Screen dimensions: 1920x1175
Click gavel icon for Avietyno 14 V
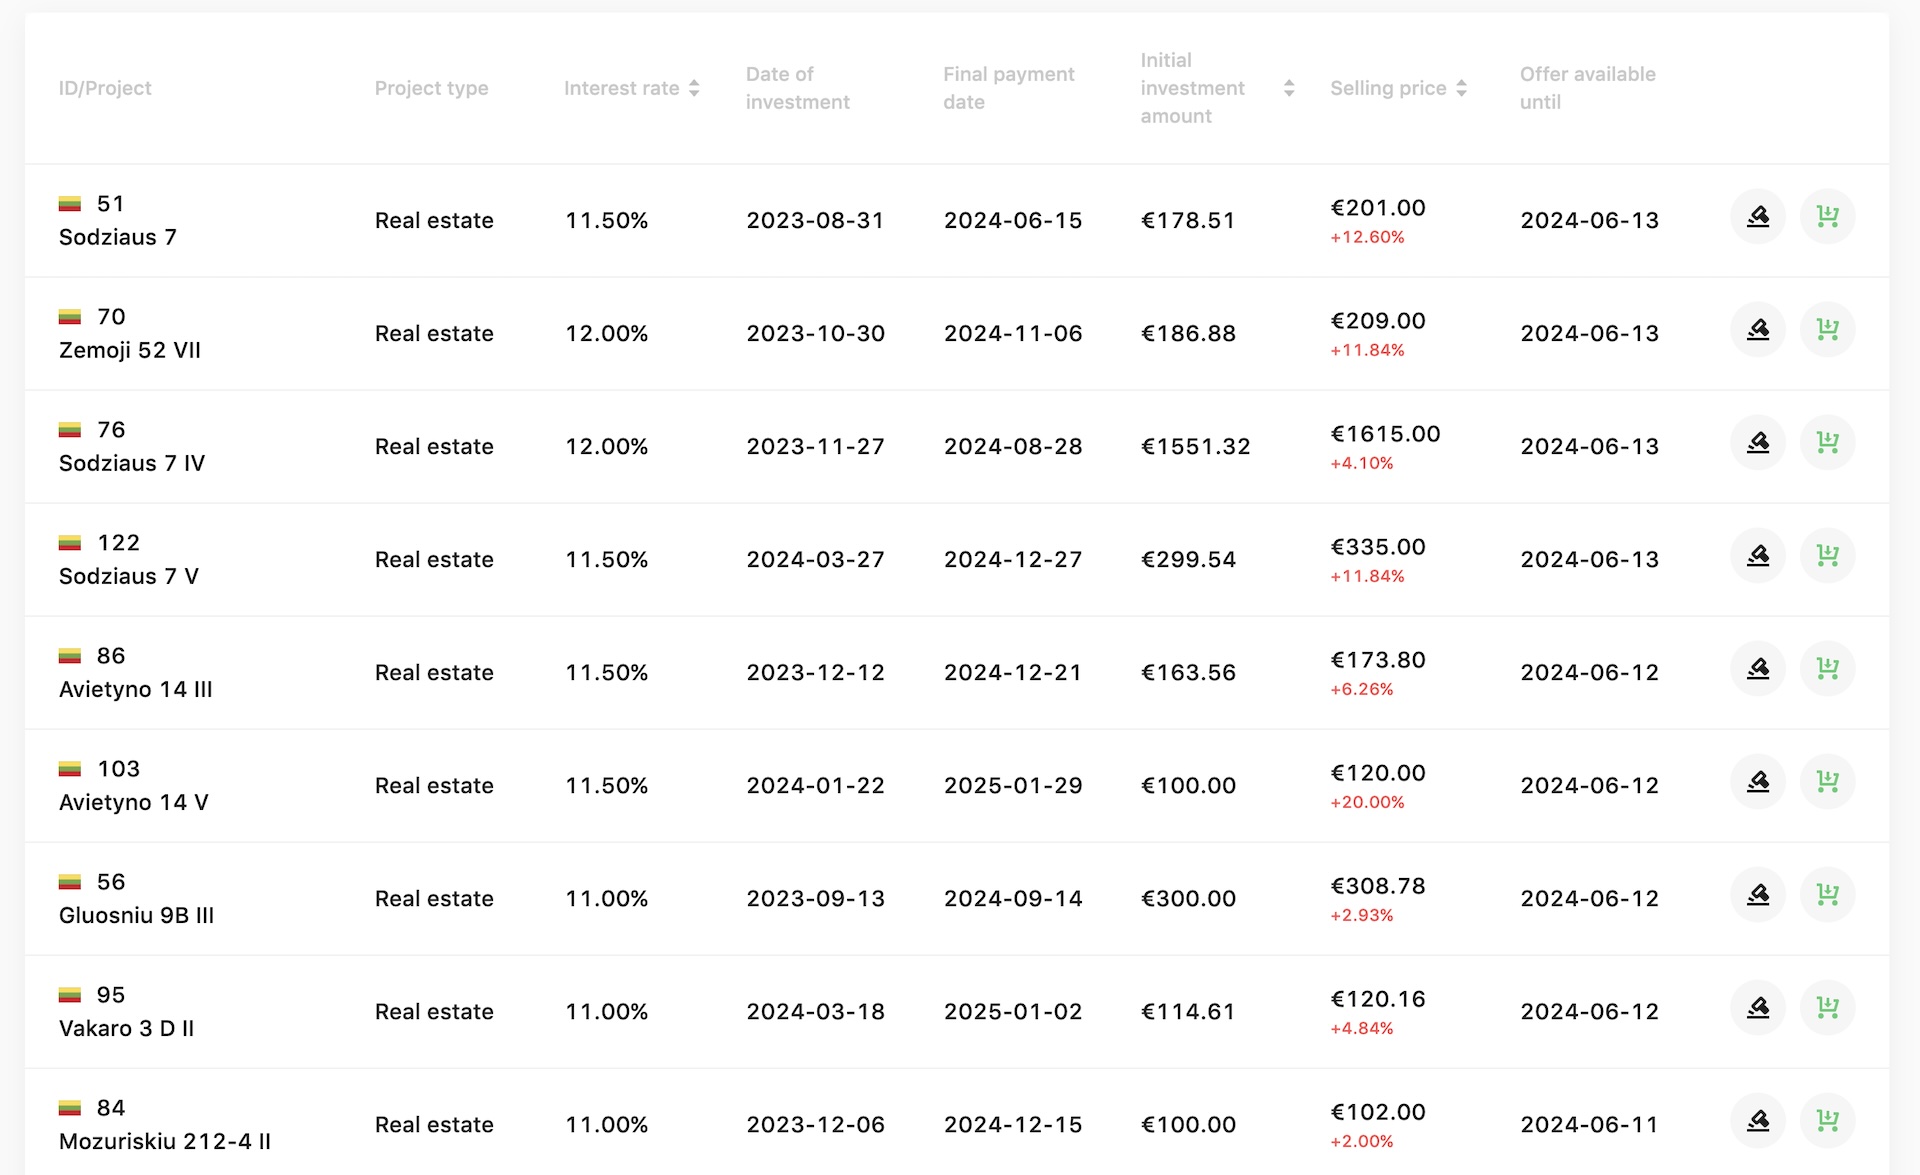pos(1757,782)
